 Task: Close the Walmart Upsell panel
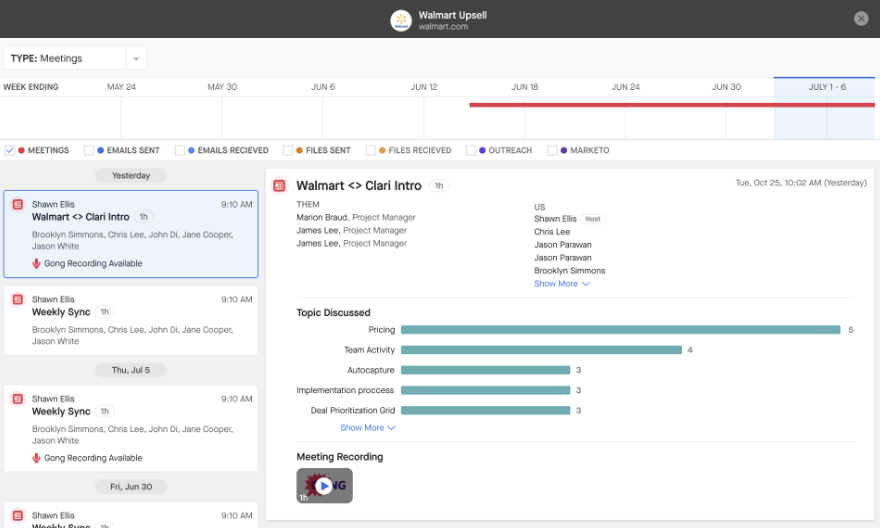(861, 19)
